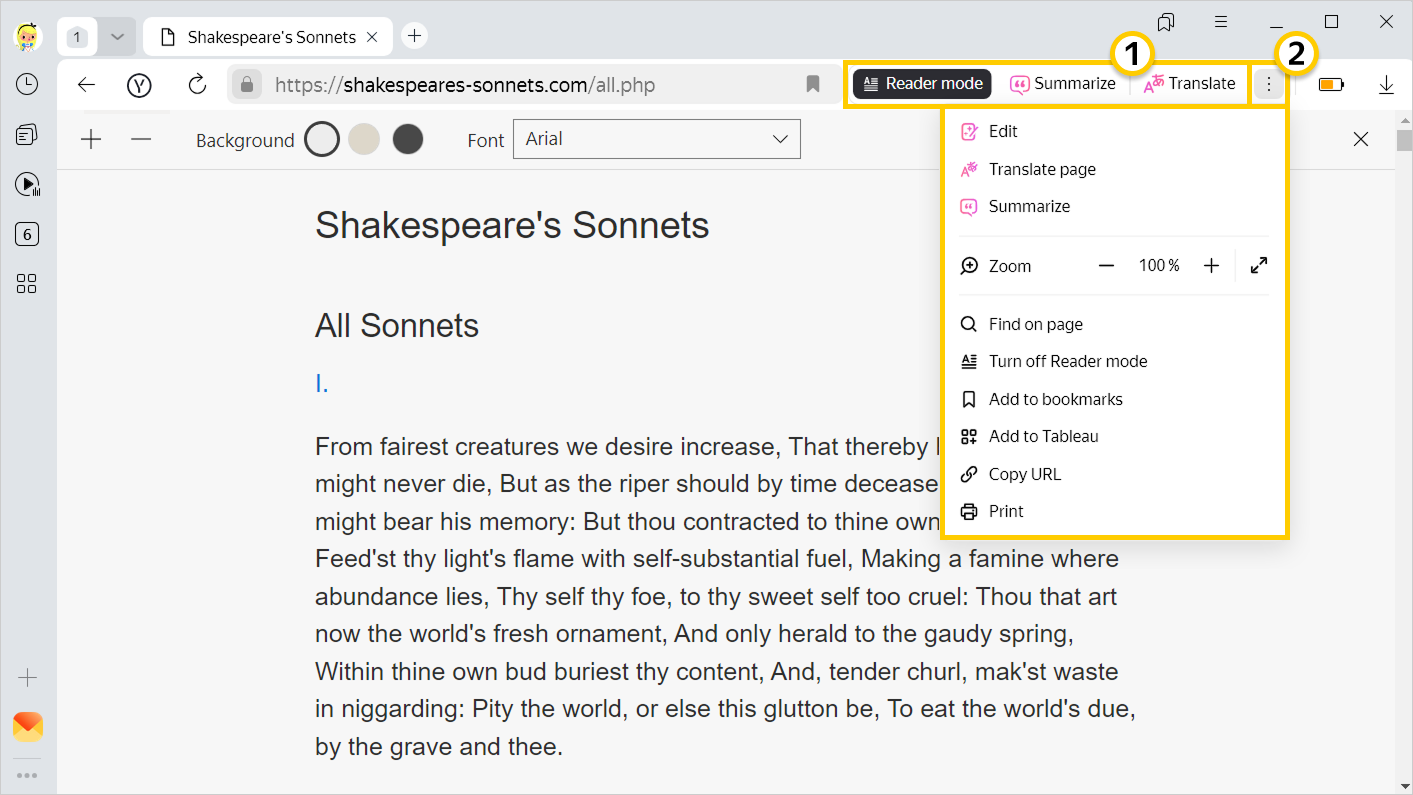Click the Summarize button in toolbar
This screenshot has height=795, width=1413.
[1062, 84]
